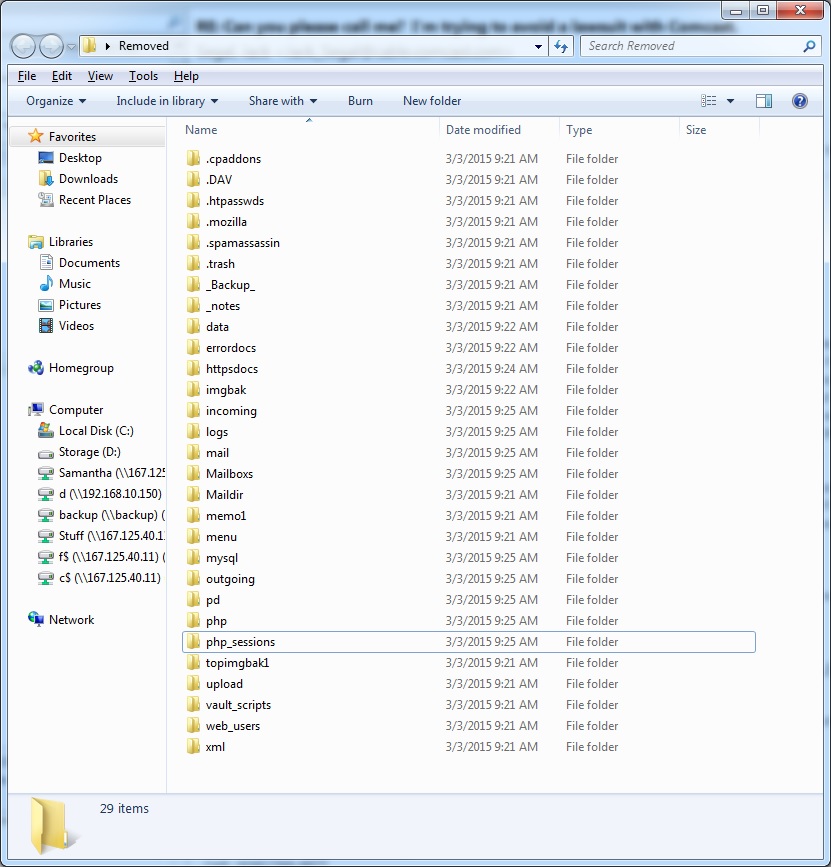Select the .cpaddons folder icon
Image resolution: width=831 pixels, height=867 pixels.
click(x=193, y=159)
